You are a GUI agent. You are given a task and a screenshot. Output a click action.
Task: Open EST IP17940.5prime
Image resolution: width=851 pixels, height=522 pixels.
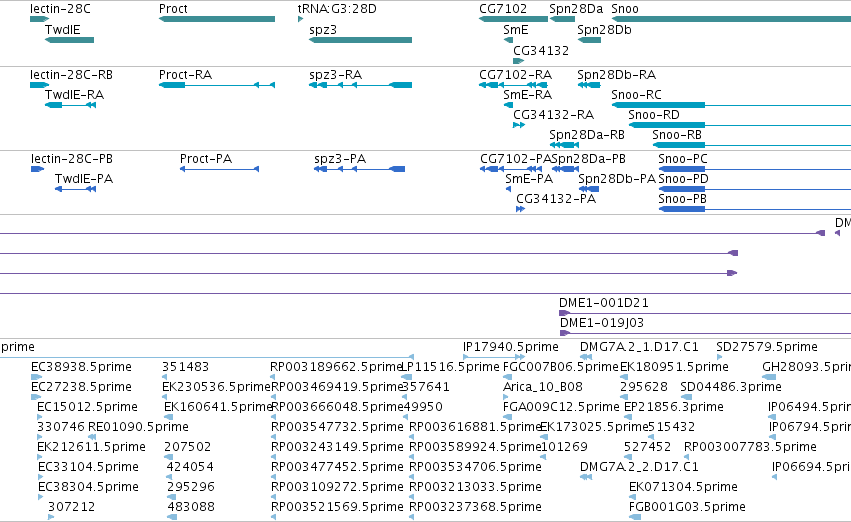click(511, 347)
